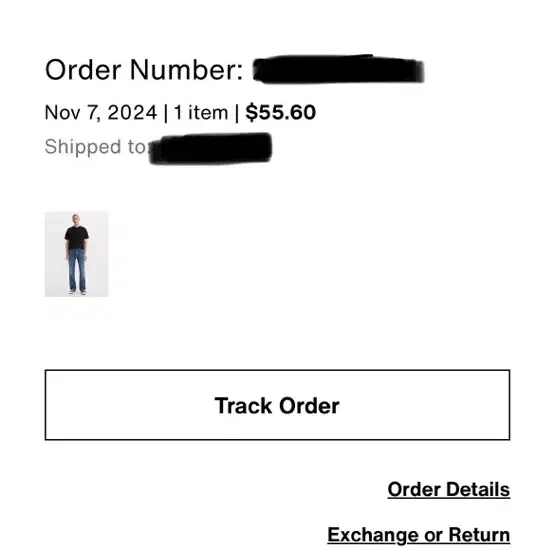Start an Exchange or Return
The image size is (555, 555).
[x=418, y=535]
